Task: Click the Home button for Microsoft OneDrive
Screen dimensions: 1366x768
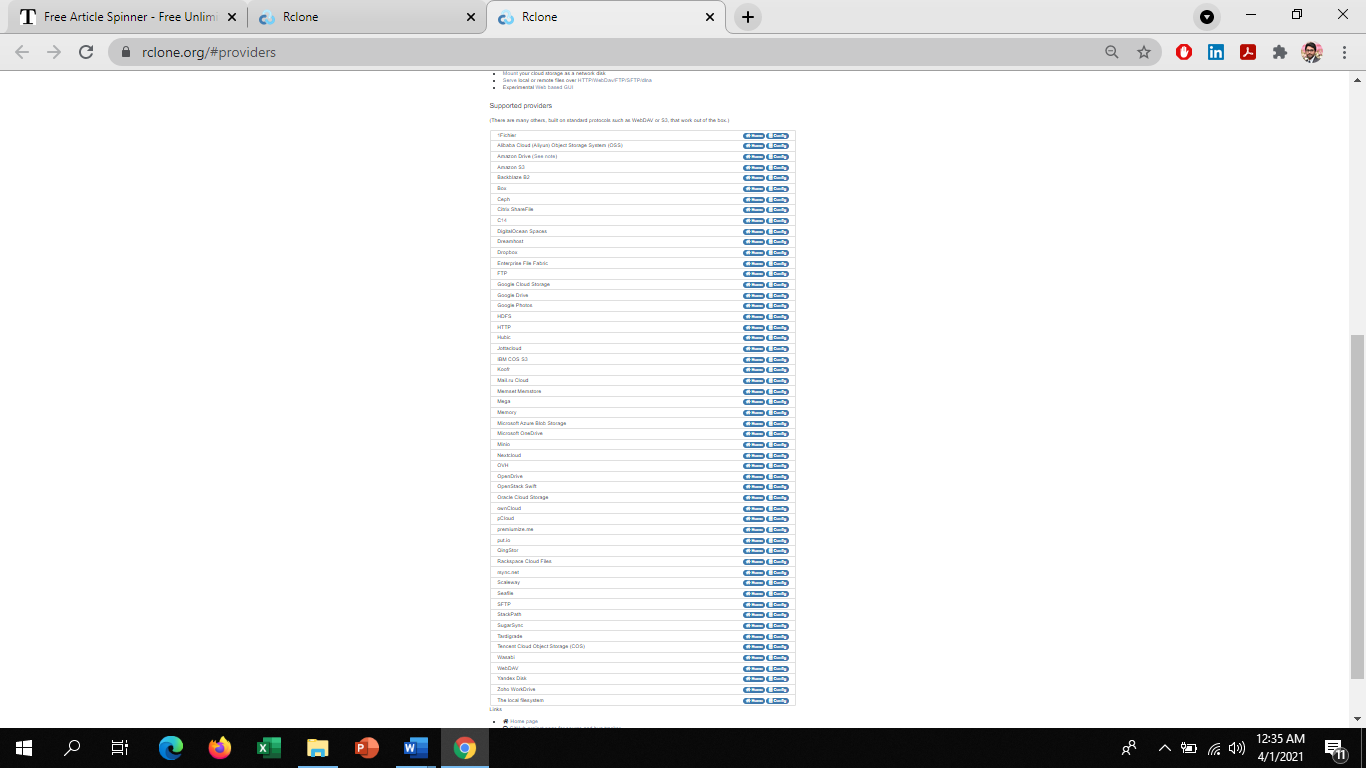Action: pyautogui.click(x=754, y=434)
